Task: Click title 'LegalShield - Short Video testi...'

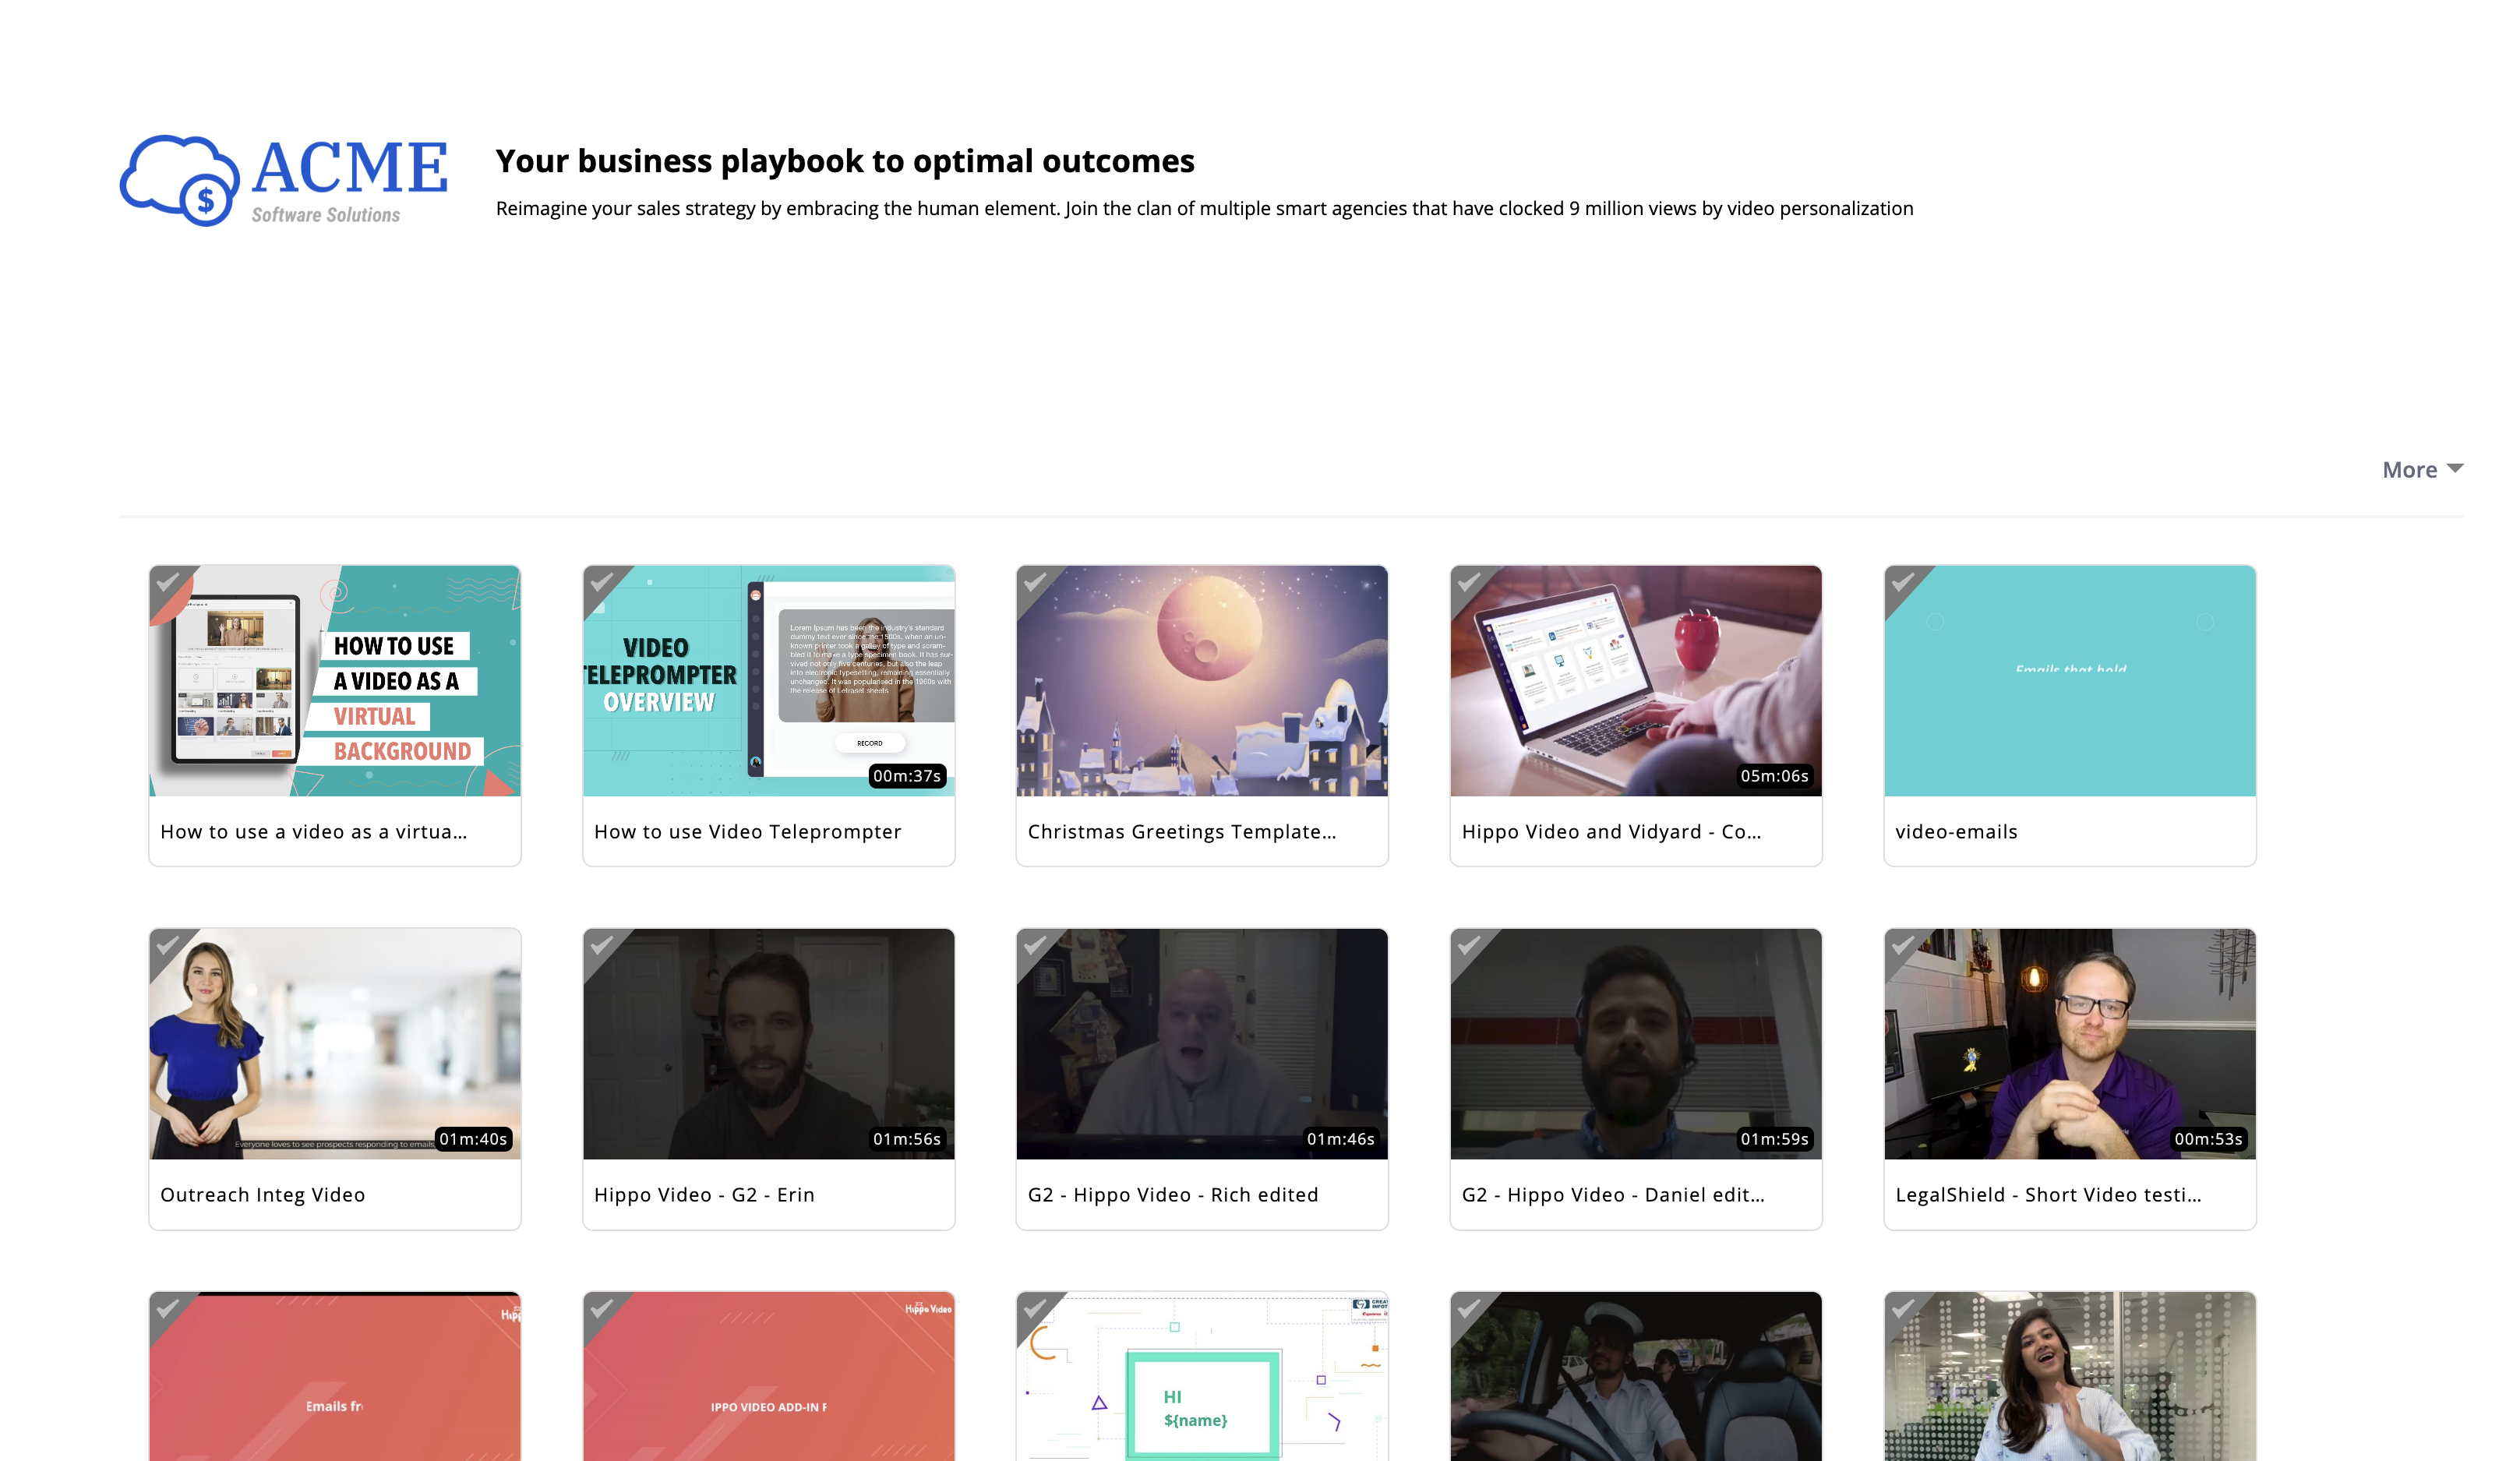Action: pyautogui.click(x=2048, y=1195)
